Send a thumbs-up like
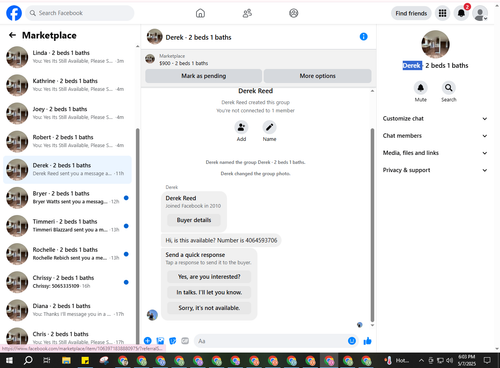Viewport: 500px width, 368px height. [x=367, y=341]
